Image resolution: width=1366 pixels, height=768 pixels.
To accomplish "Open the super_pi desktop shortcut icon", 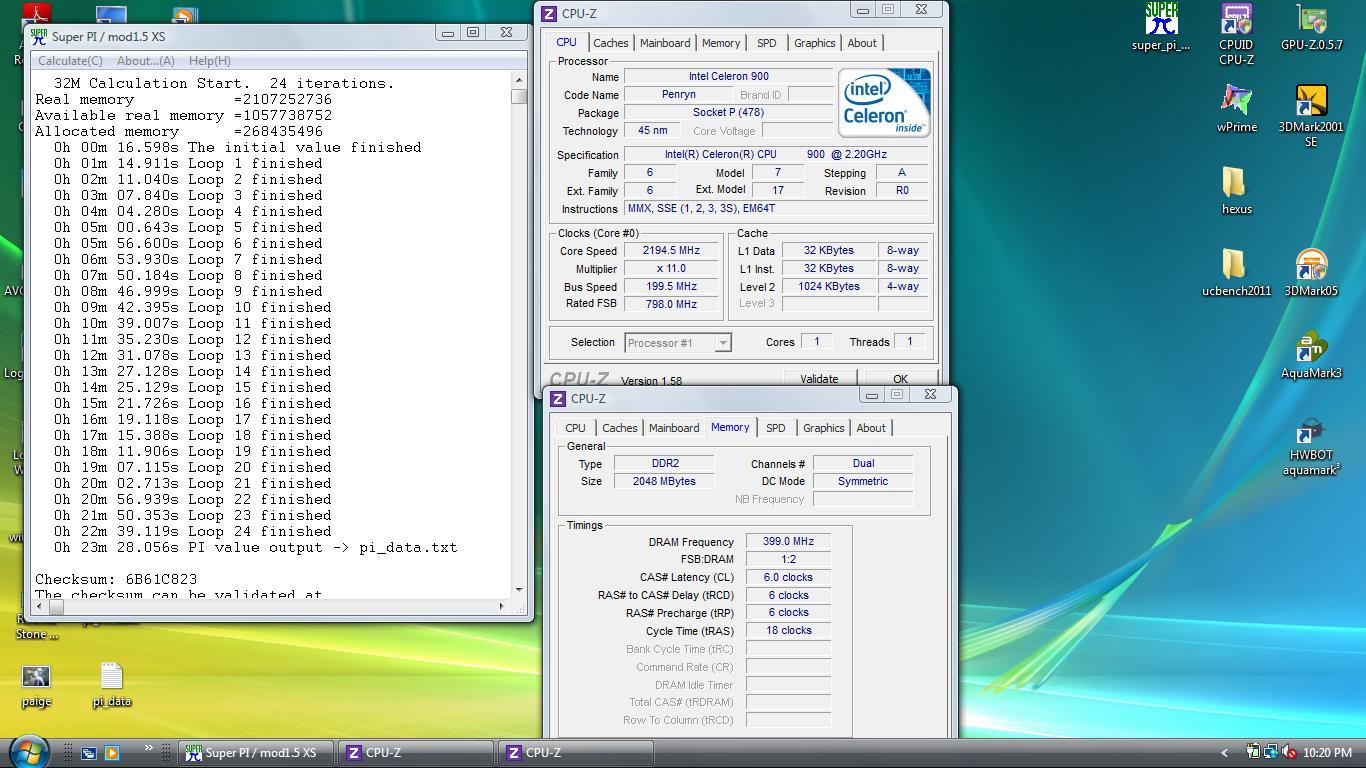I will pos(1161,19).
